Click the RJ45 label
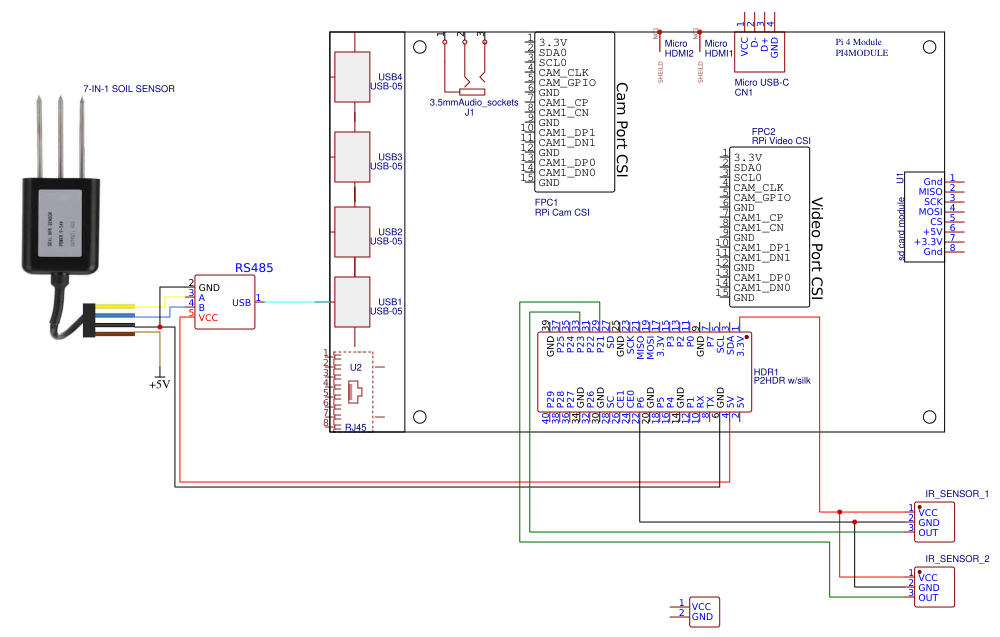Screen dimensions: 1000x637 356,427
